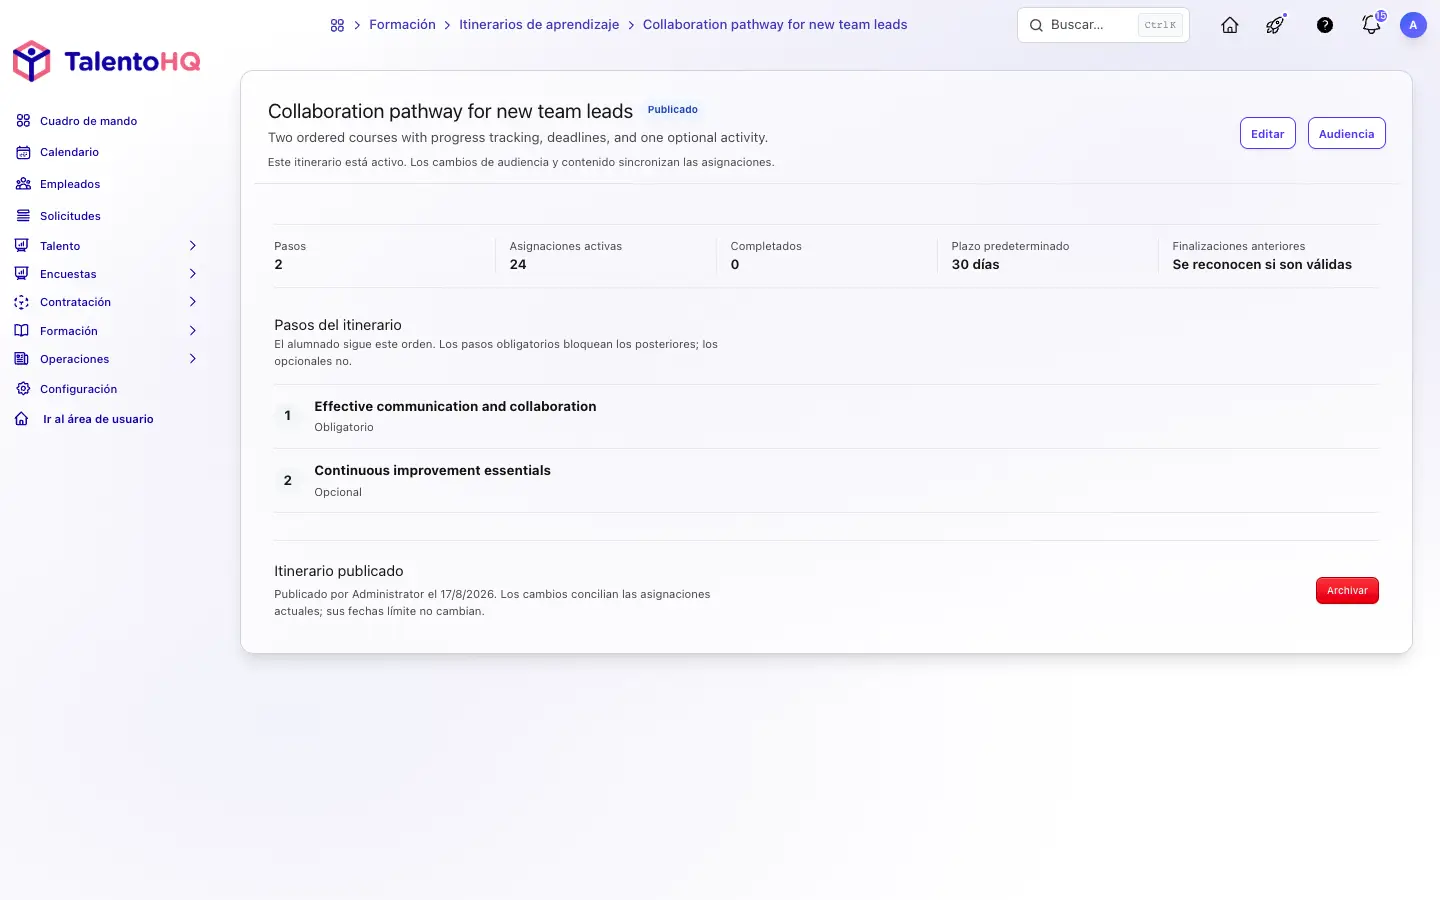Go to Ir al área de usuario
This screenshot has height=900, width=1440.
(98, 419)
